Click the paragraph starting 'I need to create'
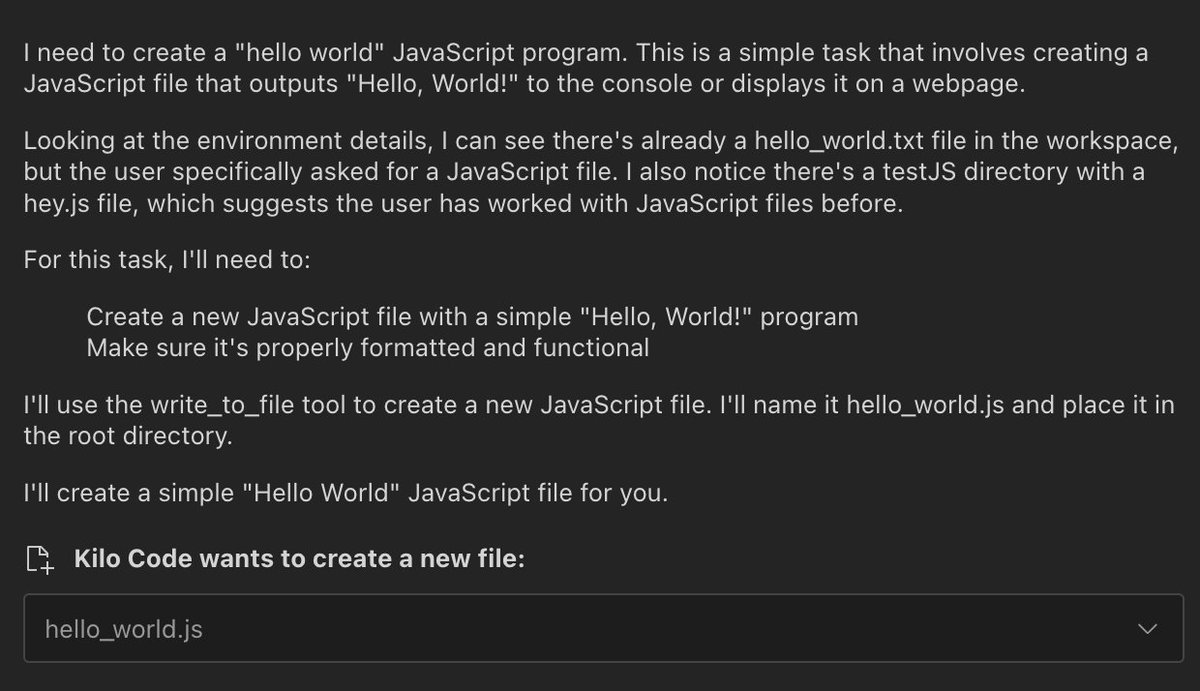The width and height of the screenshot is (1200, 691). [x=586, y=68]
